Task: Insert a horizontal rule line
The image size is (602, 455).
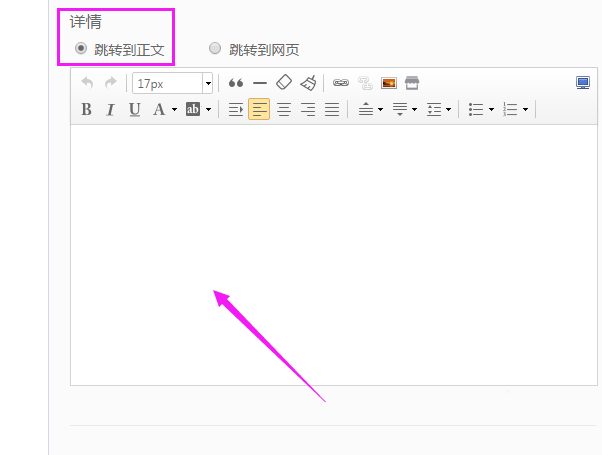Action: coord(260,83)
